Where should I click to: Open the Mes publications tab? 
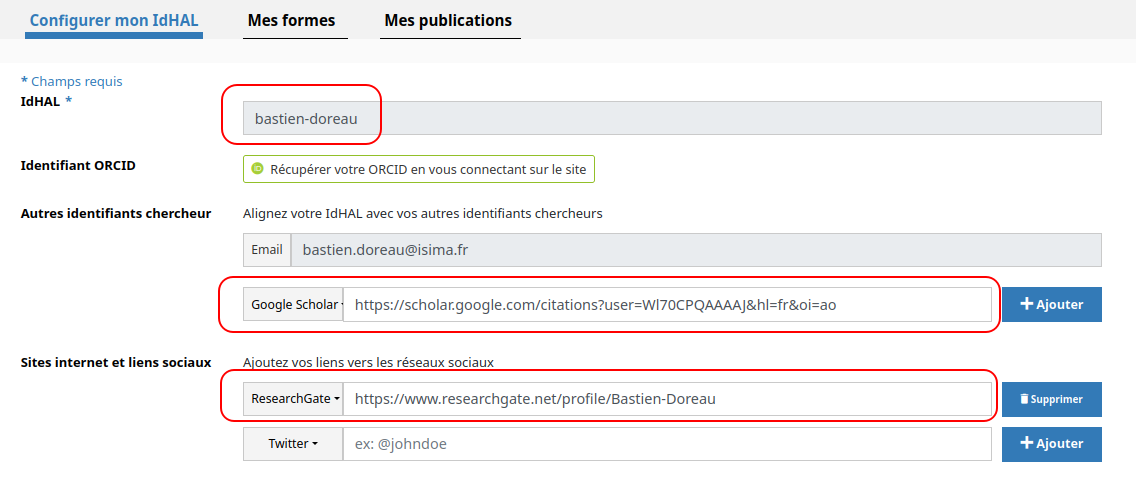[x=447, y=20]
